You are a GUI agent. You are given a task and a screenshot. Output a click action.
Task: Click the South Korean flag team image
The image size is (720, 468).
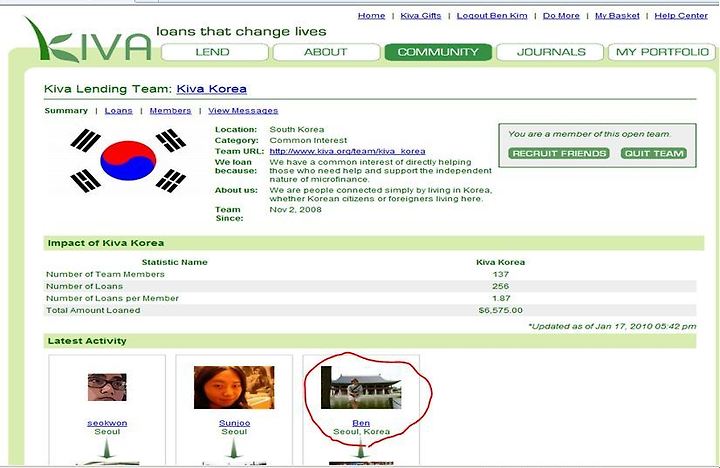point(128,160)
